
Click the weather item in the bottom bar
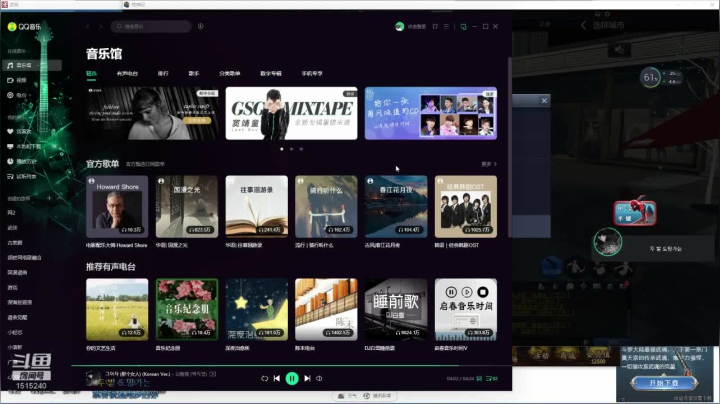[348, 396]
